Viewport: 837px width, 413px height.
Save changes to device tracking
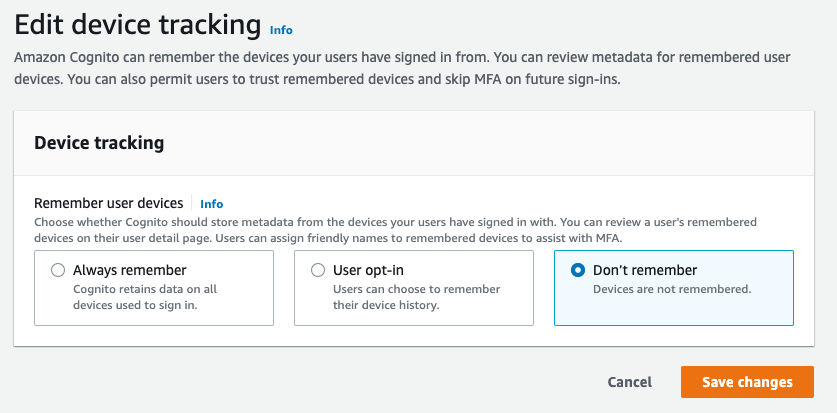click(x=747, y=382)
